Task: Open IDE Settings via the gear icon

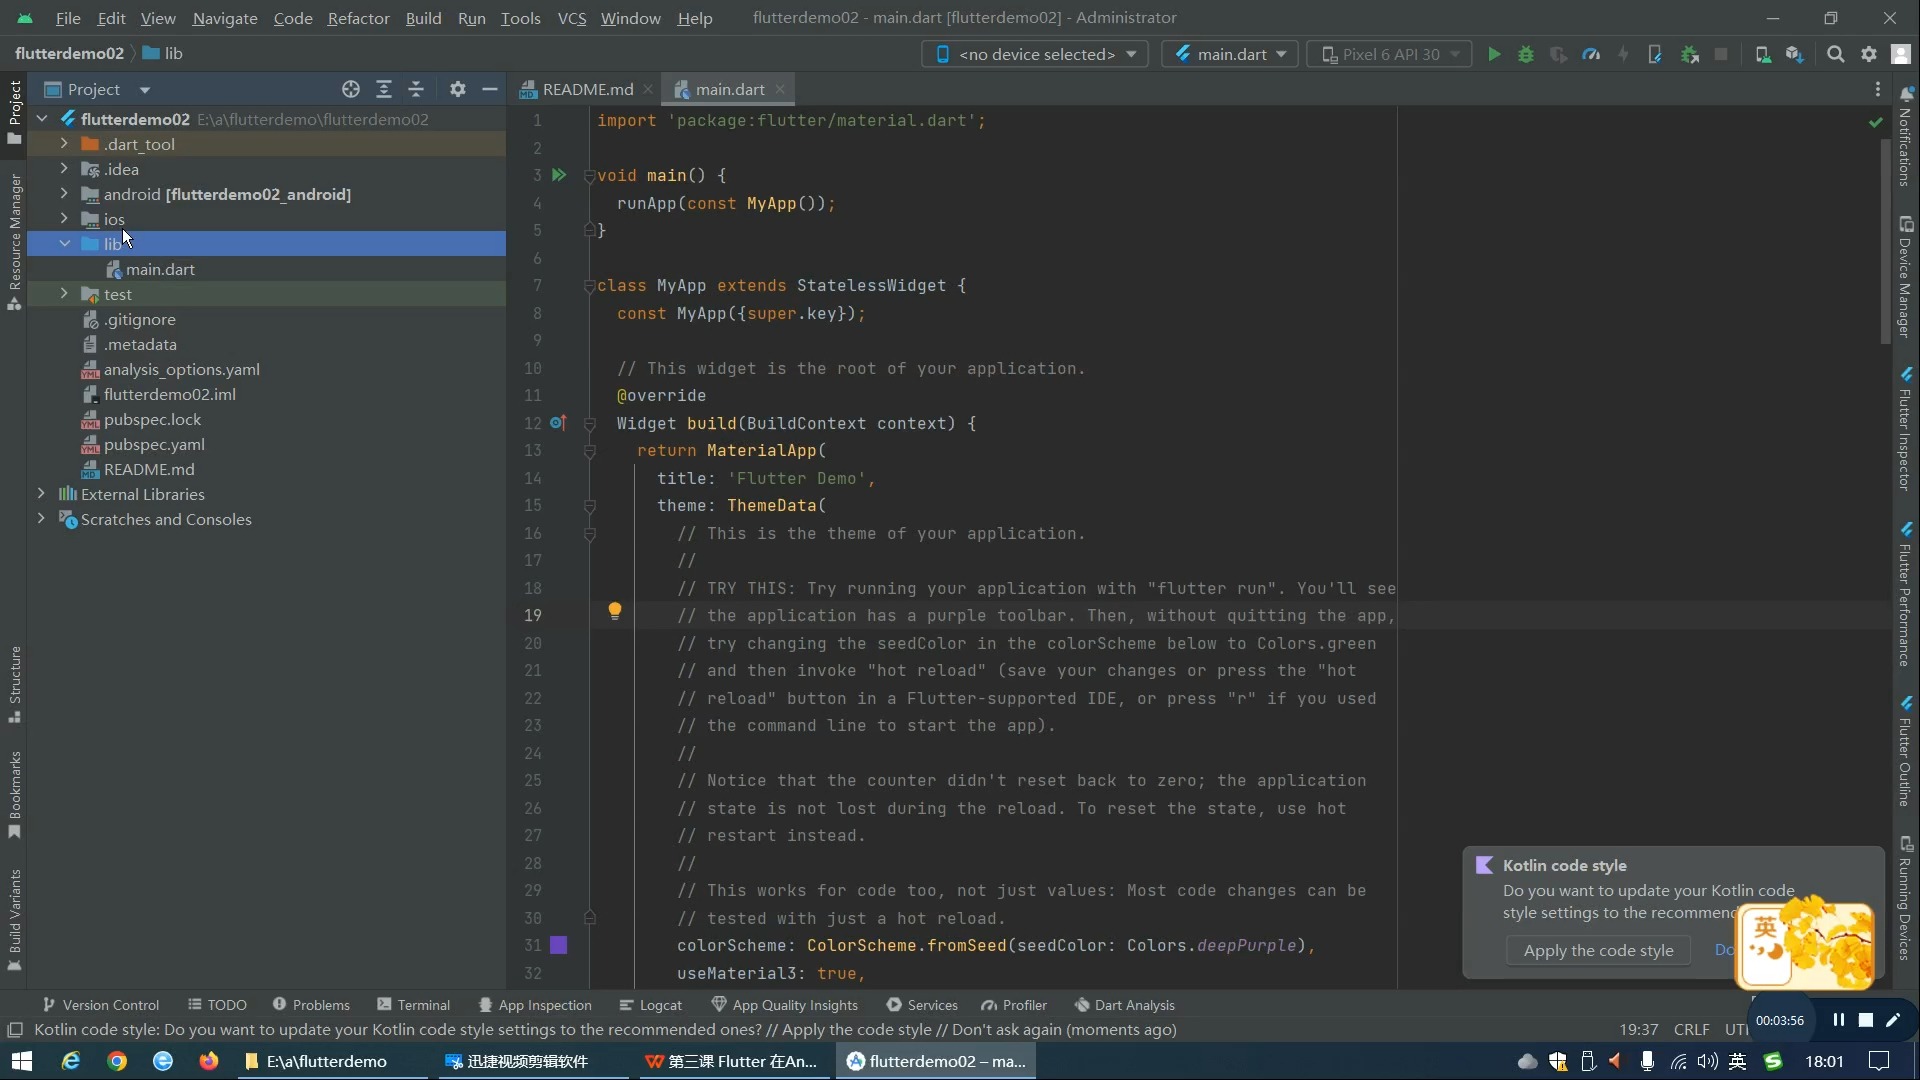Action: [x=1868, y=54]
